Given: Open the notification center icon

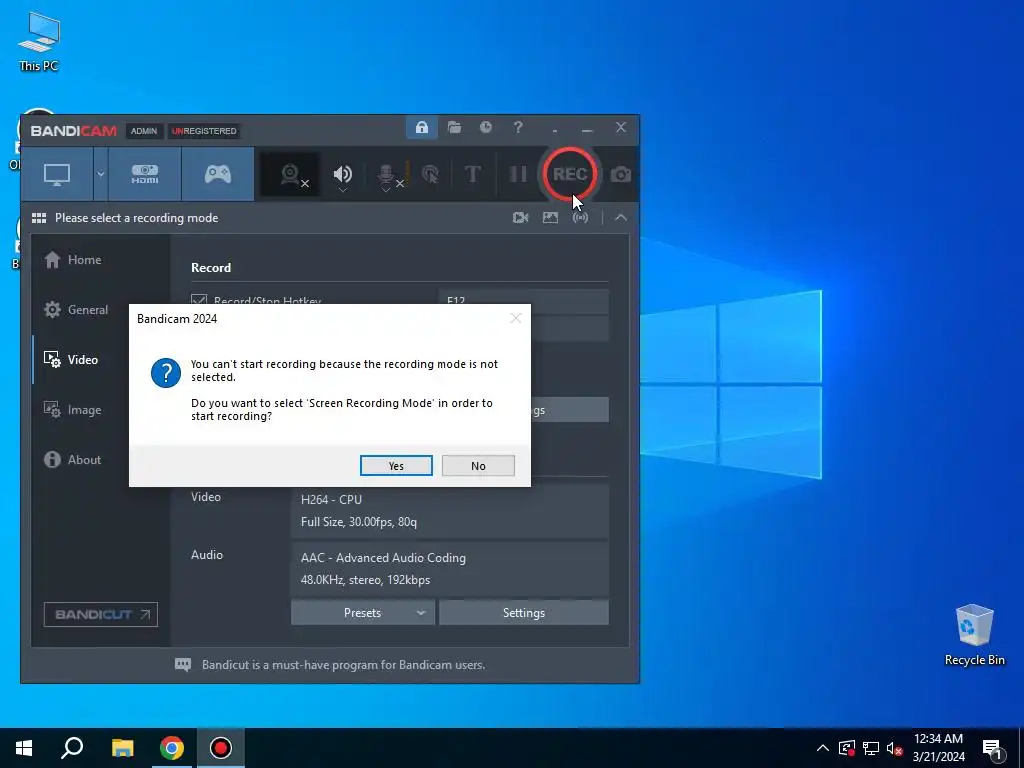Looking at the screenshot, I should point(992,748).
